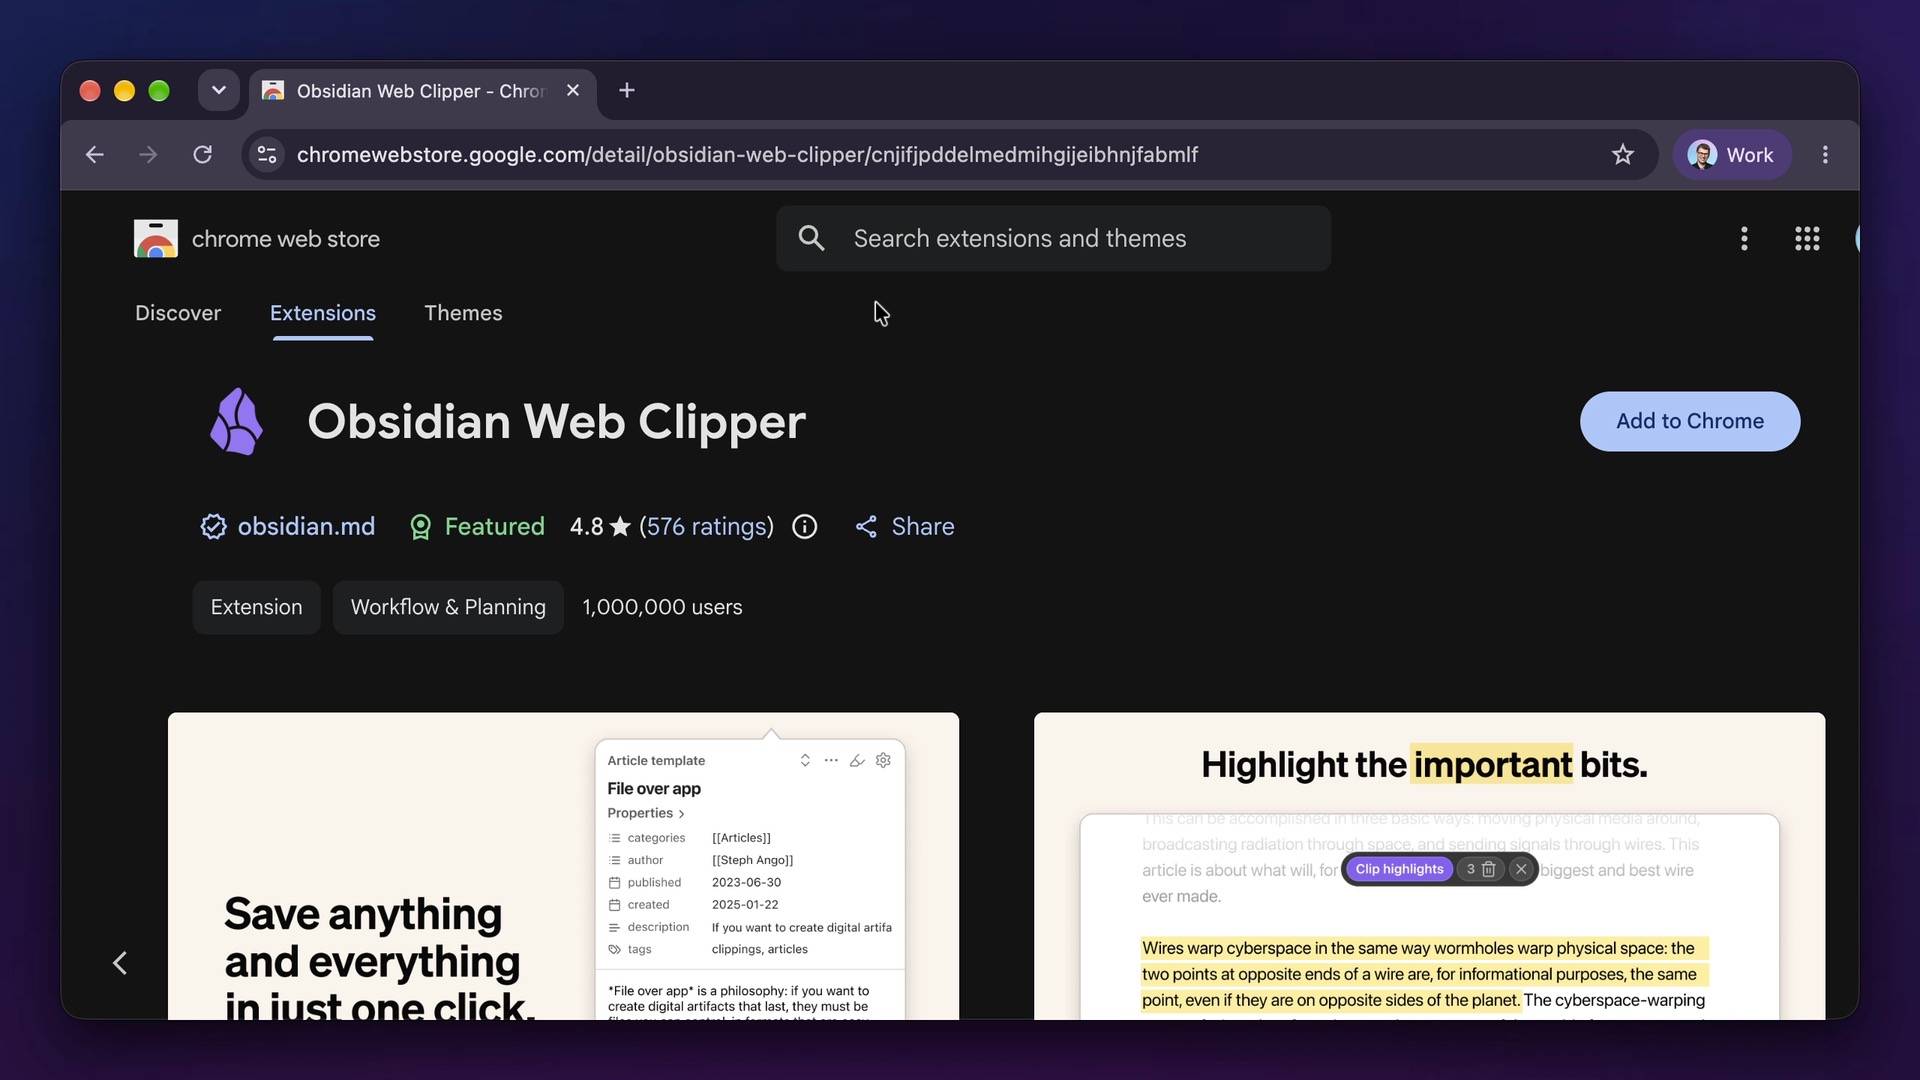
Task: Open the 'Save anything' screenshot thumbnail
Action: [x=563, y=866]
